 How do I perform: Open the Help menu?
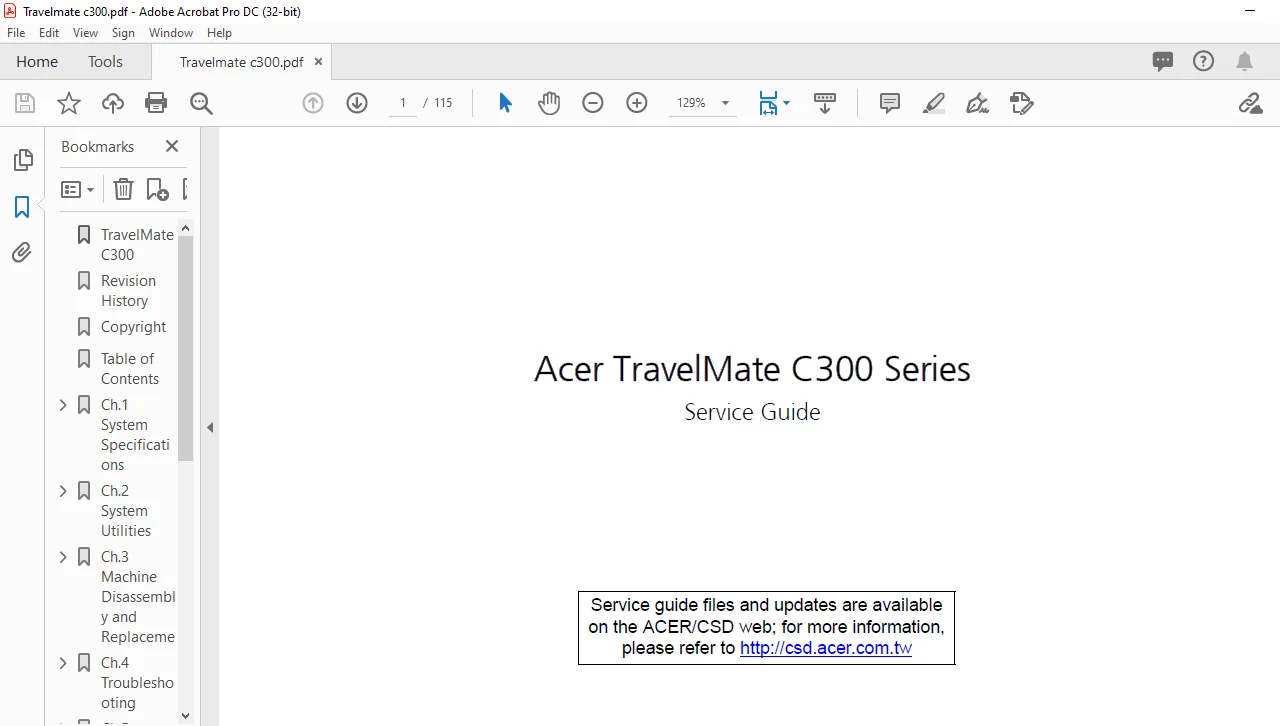click(219, 33)
